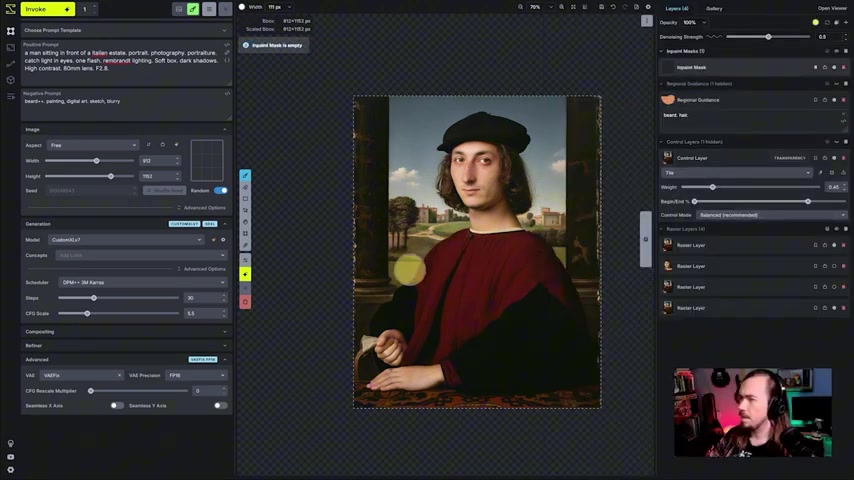The image size is (854, 480).
Task: Click the swap width and height icon
Action: coord(149,145)
